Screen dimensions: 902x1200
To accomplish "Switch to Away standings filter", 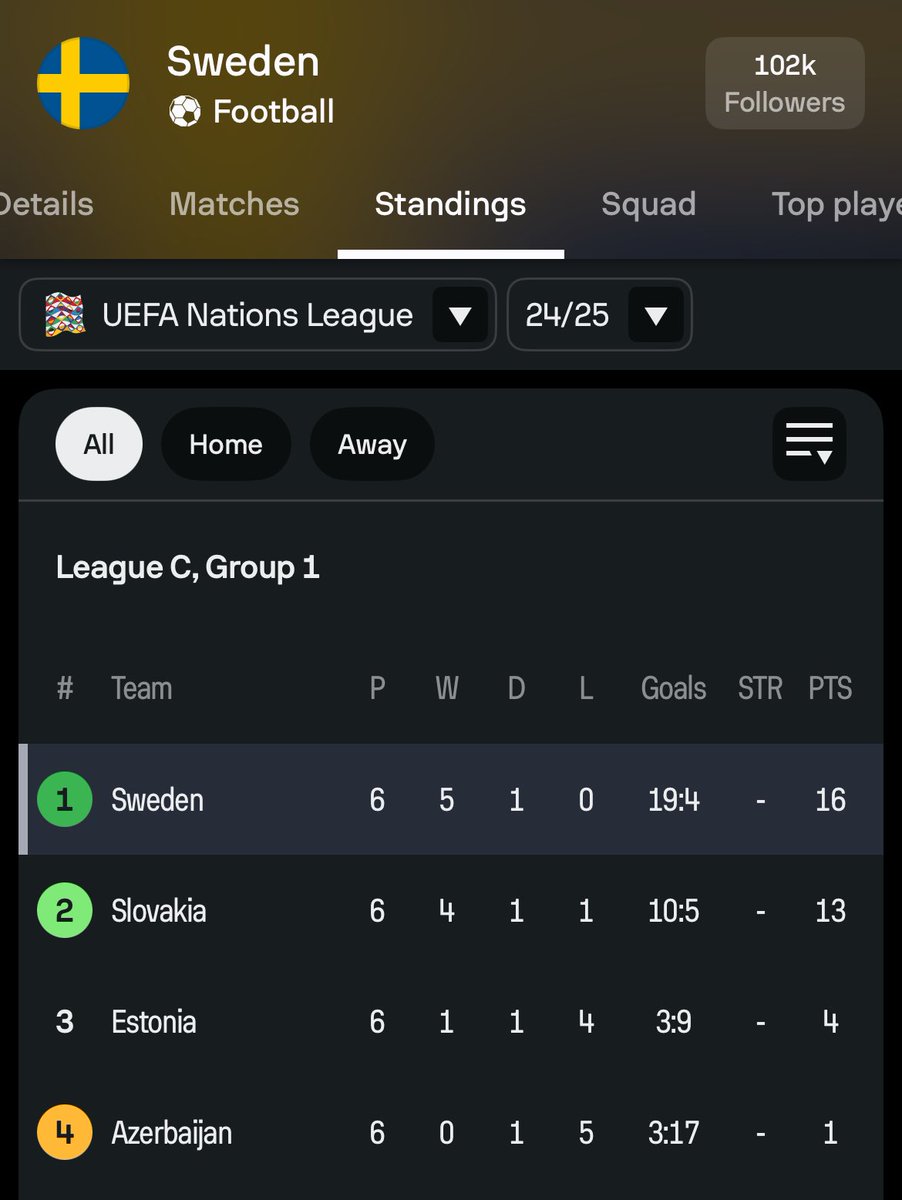I will (x=372, y=444).
